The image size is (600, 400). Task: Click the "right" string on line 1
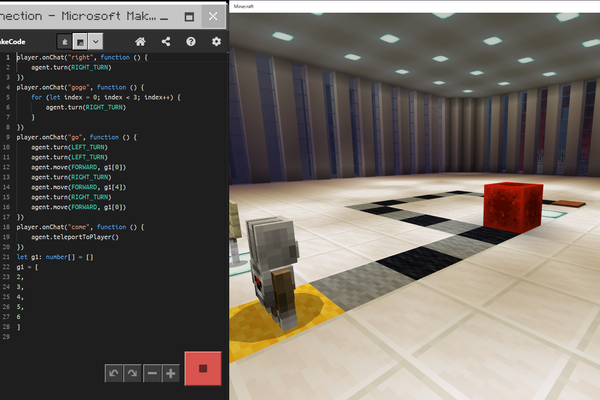79,57
